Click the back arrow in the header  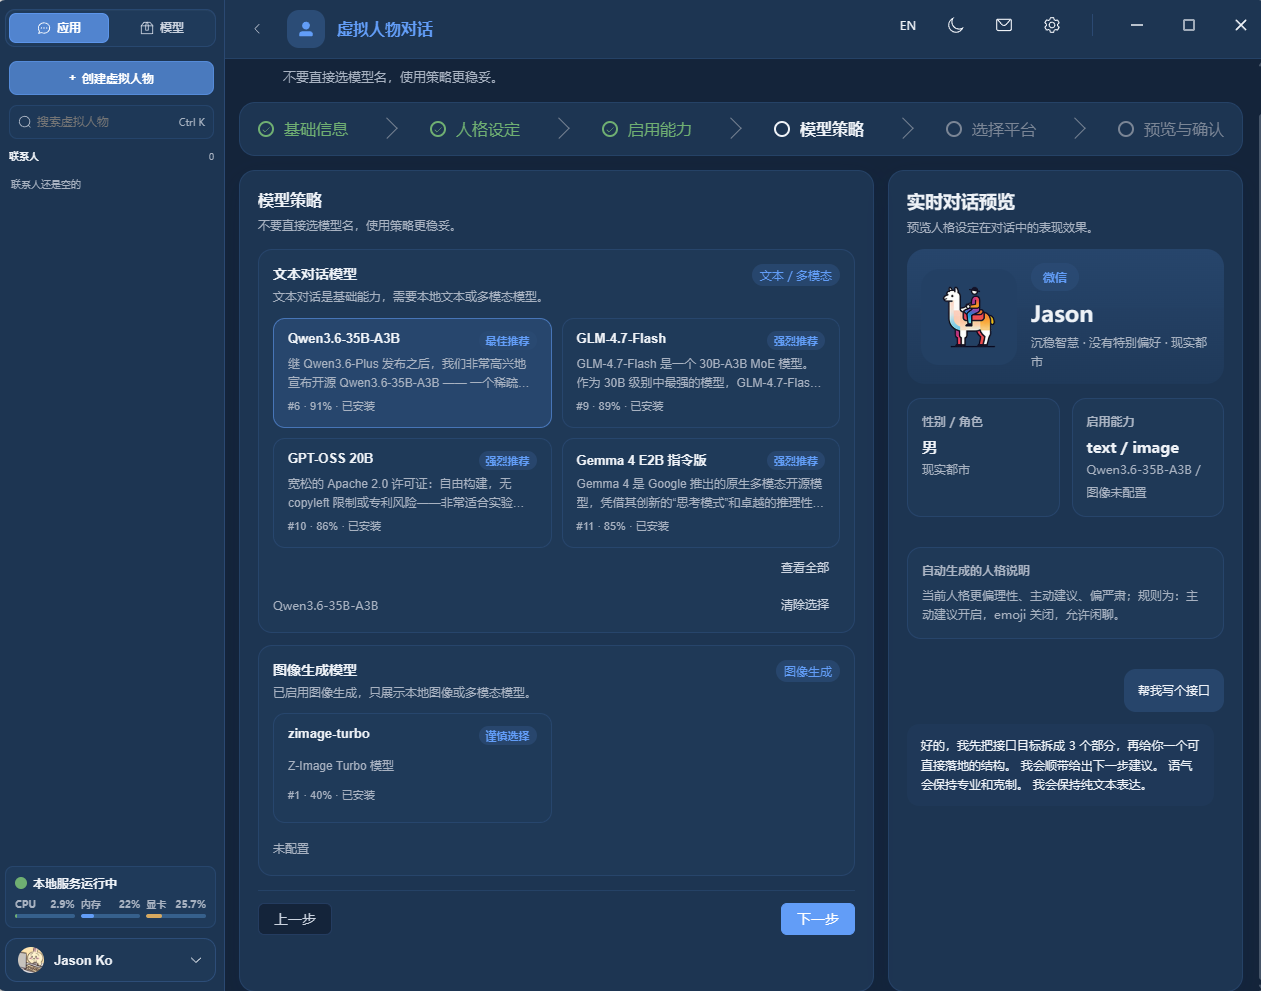pyautogui.click(x=257, y=29)
